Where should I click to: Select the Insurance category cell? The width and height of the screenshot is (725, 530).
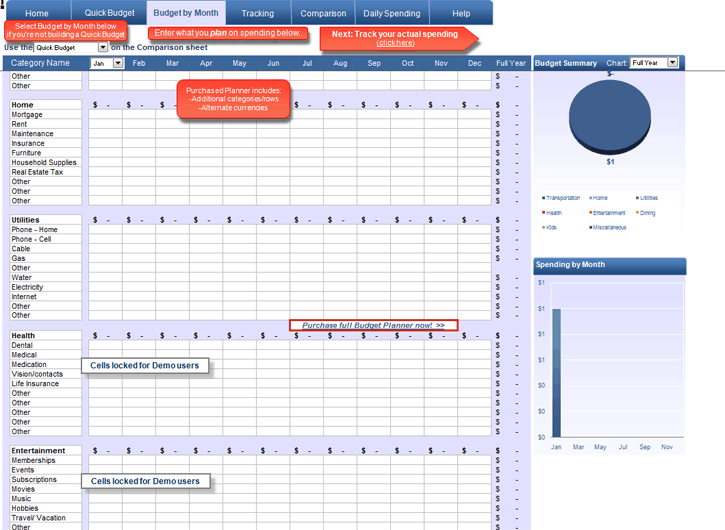(x=45, y=143)
